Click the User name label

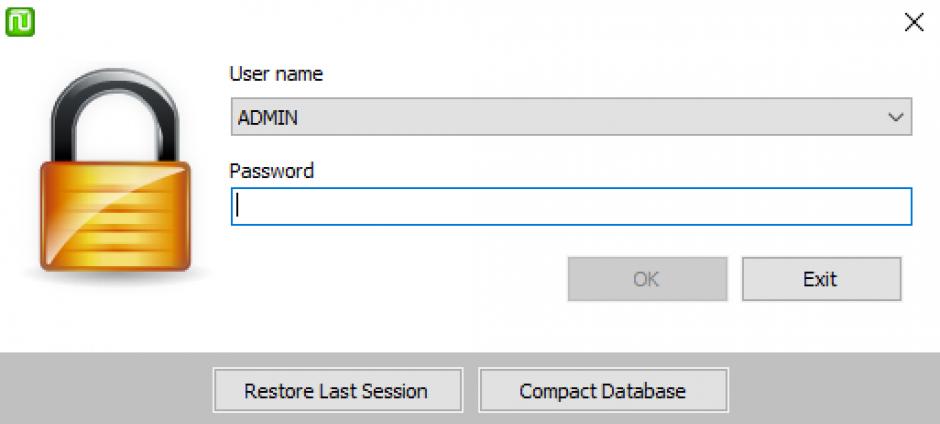pyautogui.click(x=276, y=74)
